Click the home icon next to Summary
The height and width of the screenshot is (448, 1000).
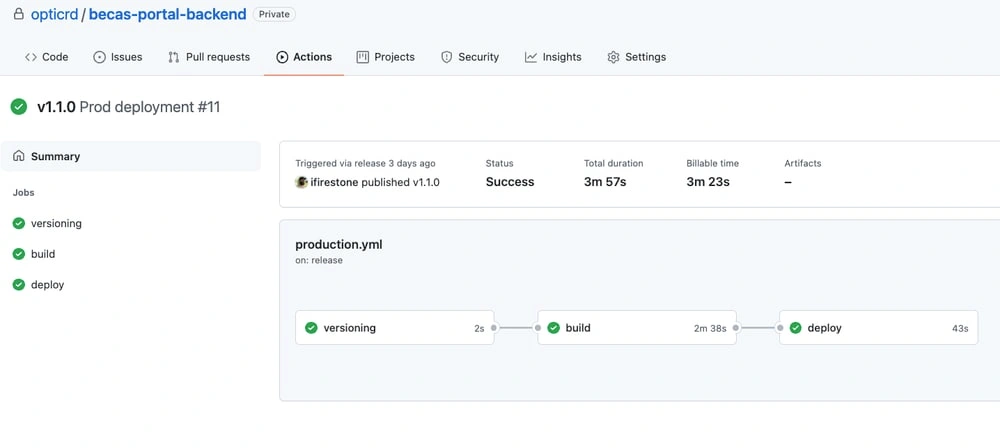18,156
